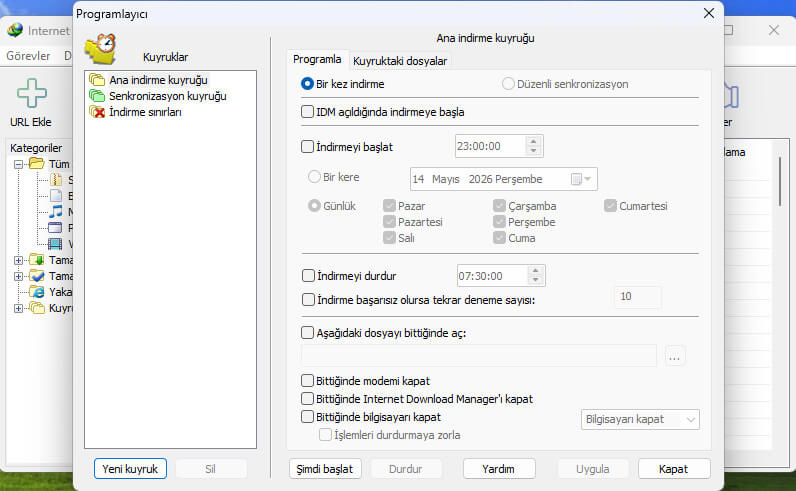Open the Görevler menu in main window
796x491 pixels.
28,56
